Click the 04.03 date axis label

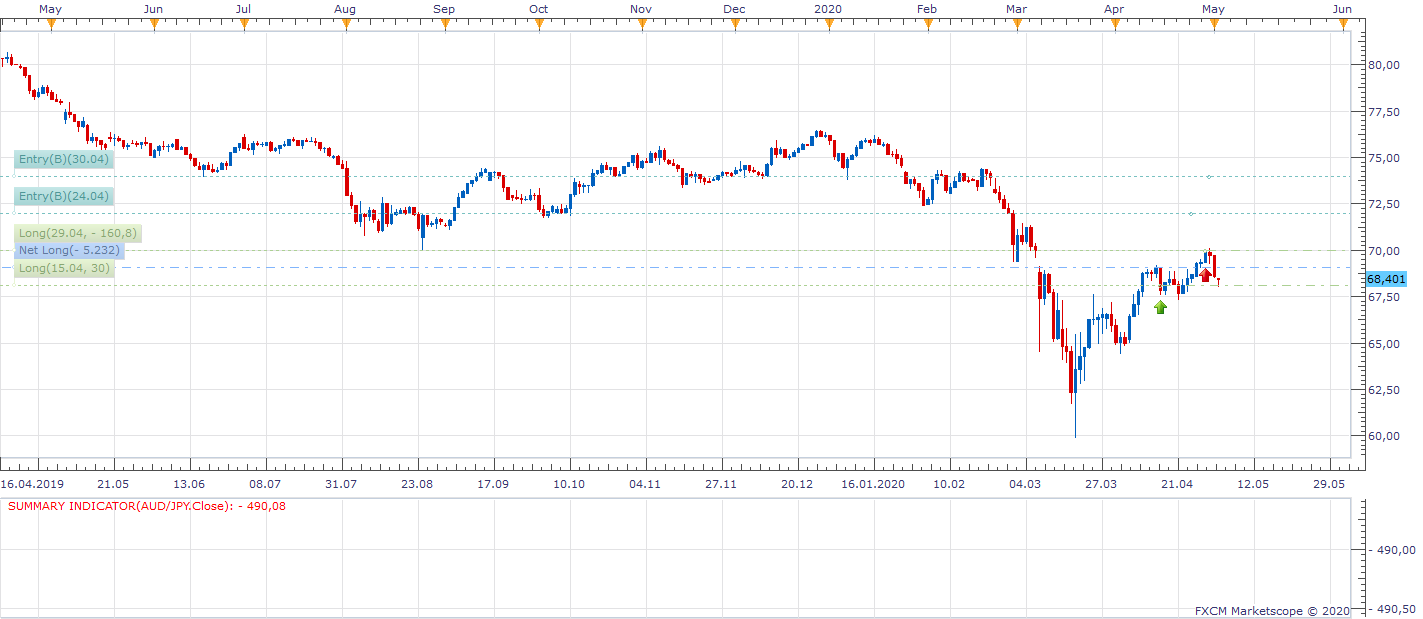pyautogui.click(x=1025, y=484)
